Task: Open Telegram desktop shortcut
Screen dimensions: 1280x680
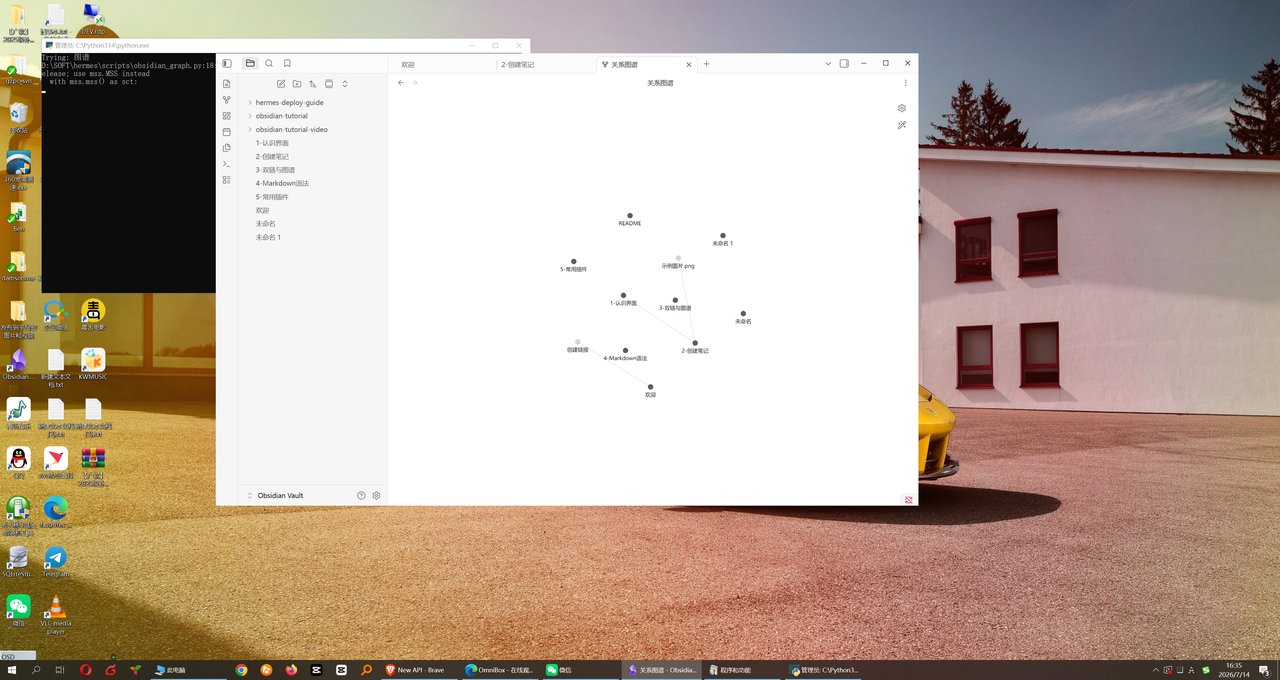Action: point(56,562)
